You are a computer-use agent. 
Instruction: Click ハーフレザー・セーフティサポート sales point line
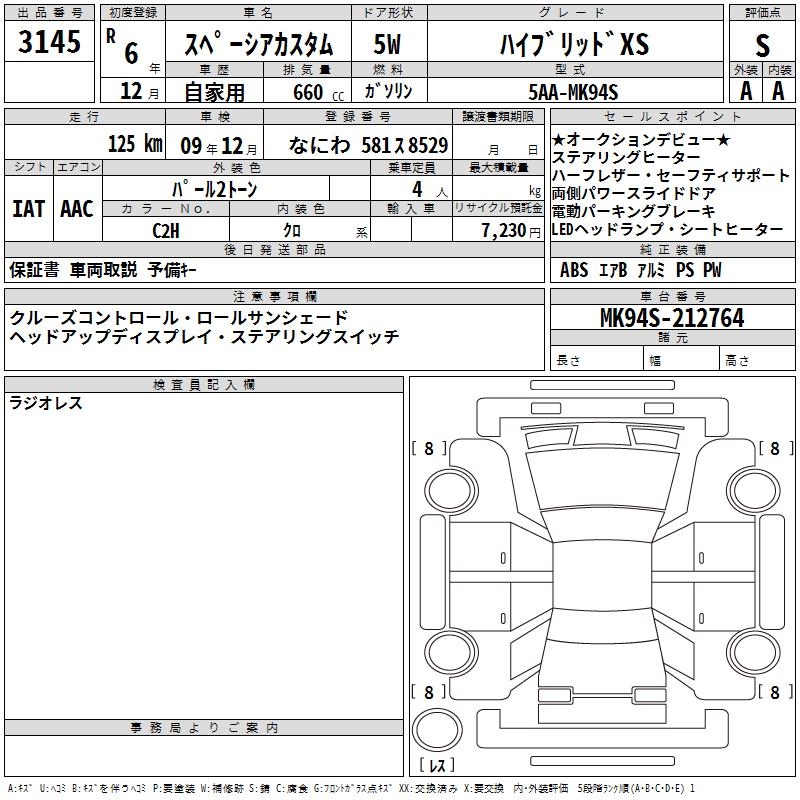671,175
